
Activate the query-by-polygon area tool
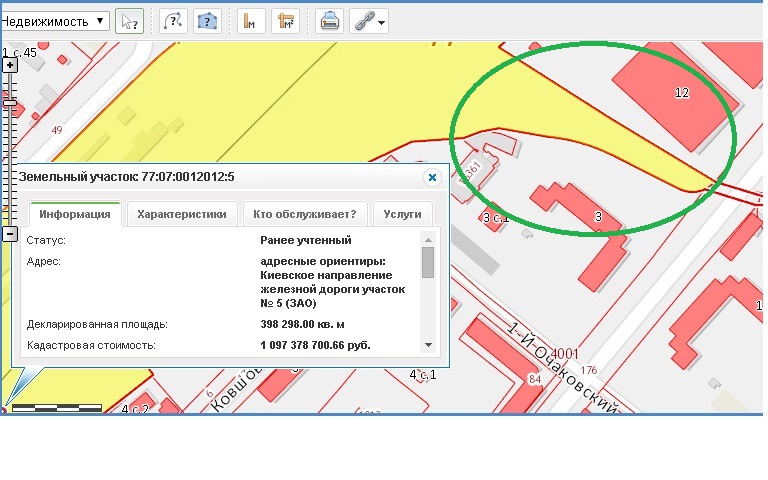click(207, 21)
